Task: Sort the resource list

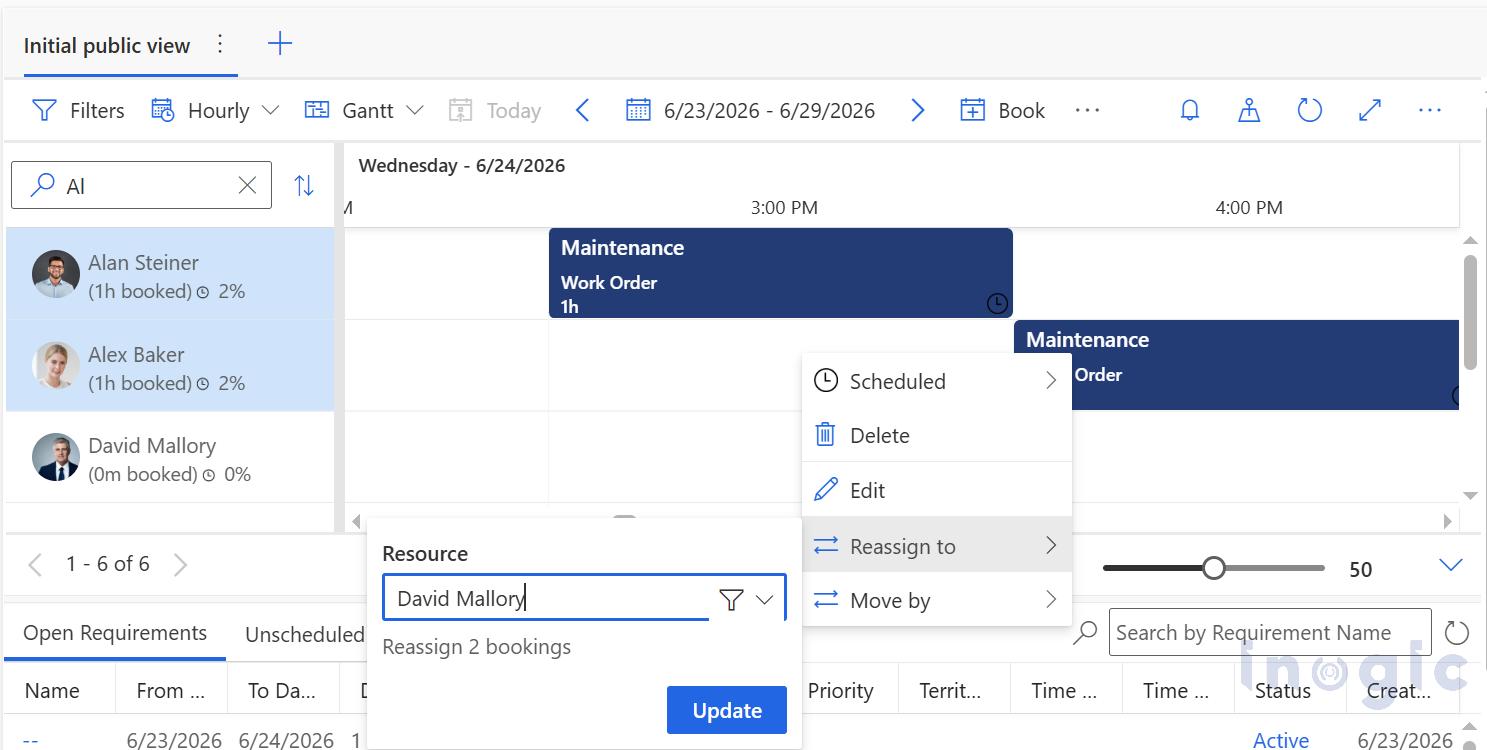Action: [x=304, y=185]
